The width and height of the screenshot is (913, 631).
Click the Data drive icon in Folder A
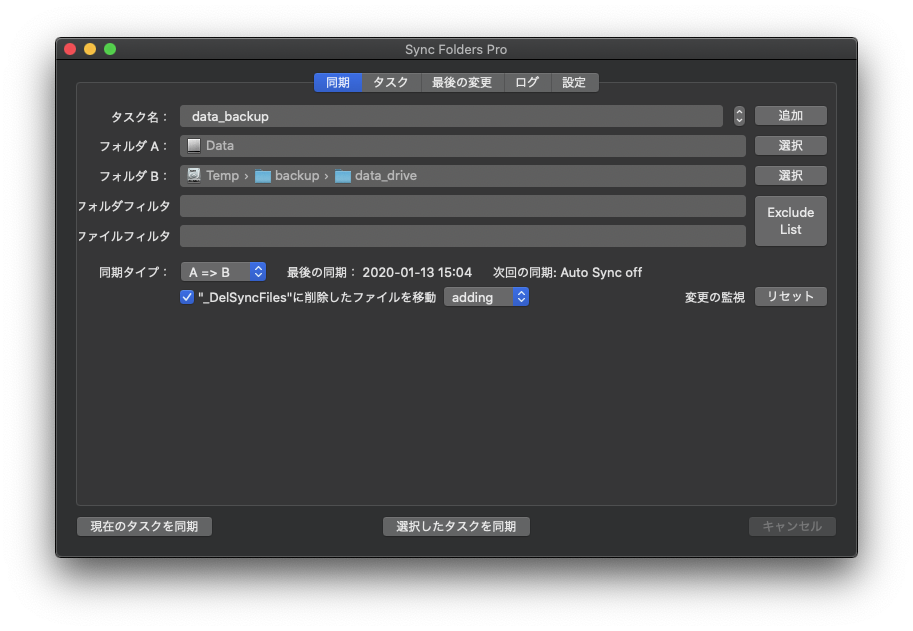click(194, 146)
